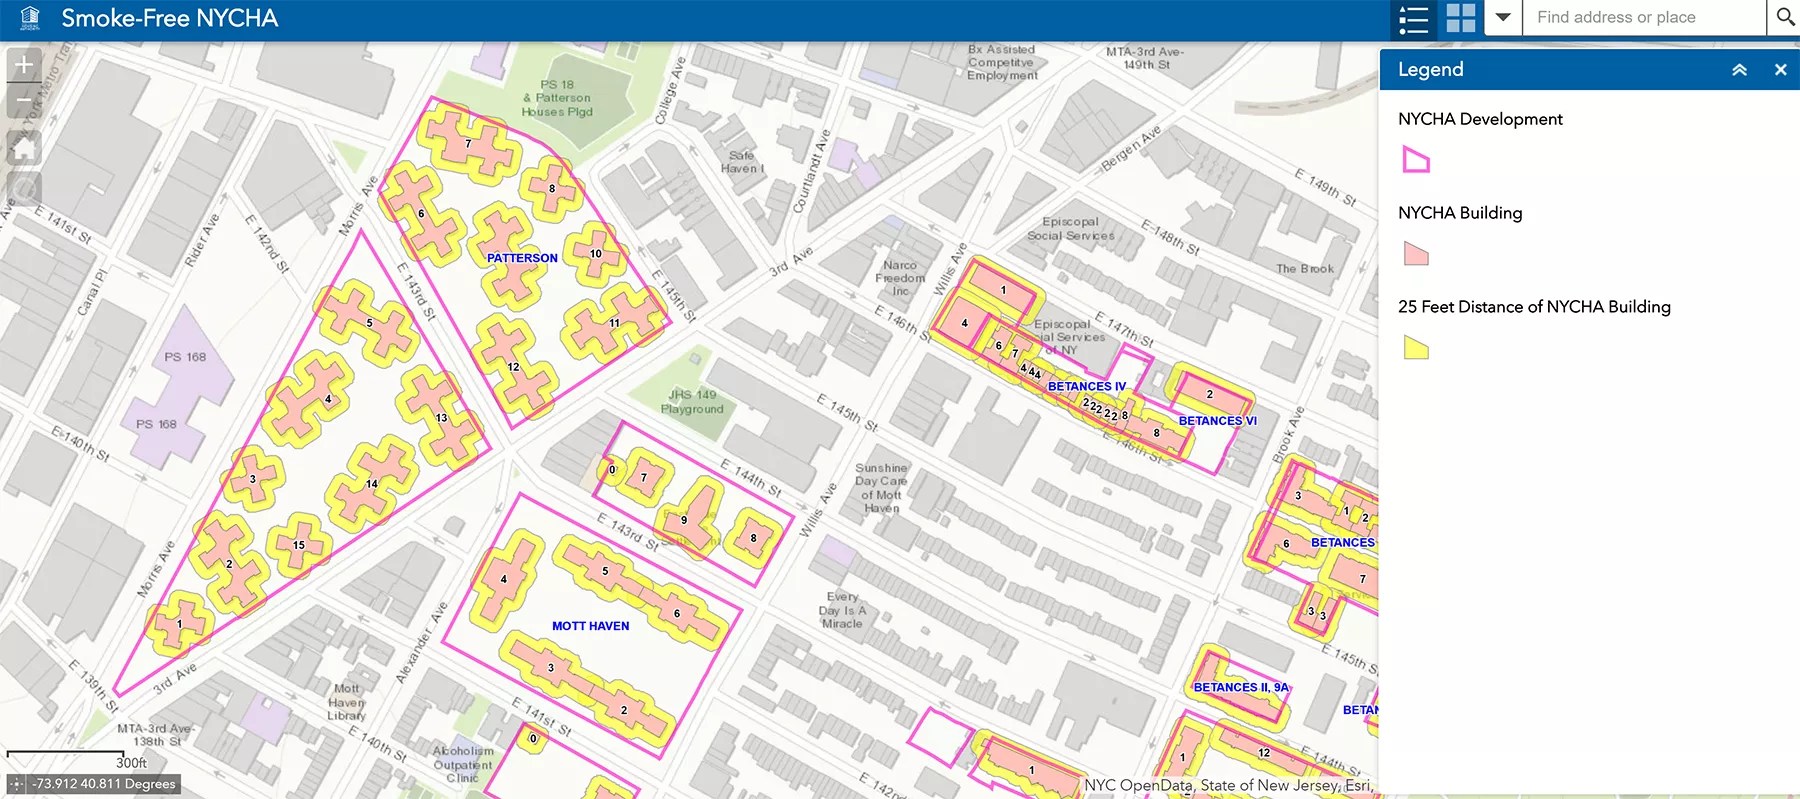Click the NYCHA Development legend label
The width and height of the screenshot is (1800, 799).
tap(1480, 119)
